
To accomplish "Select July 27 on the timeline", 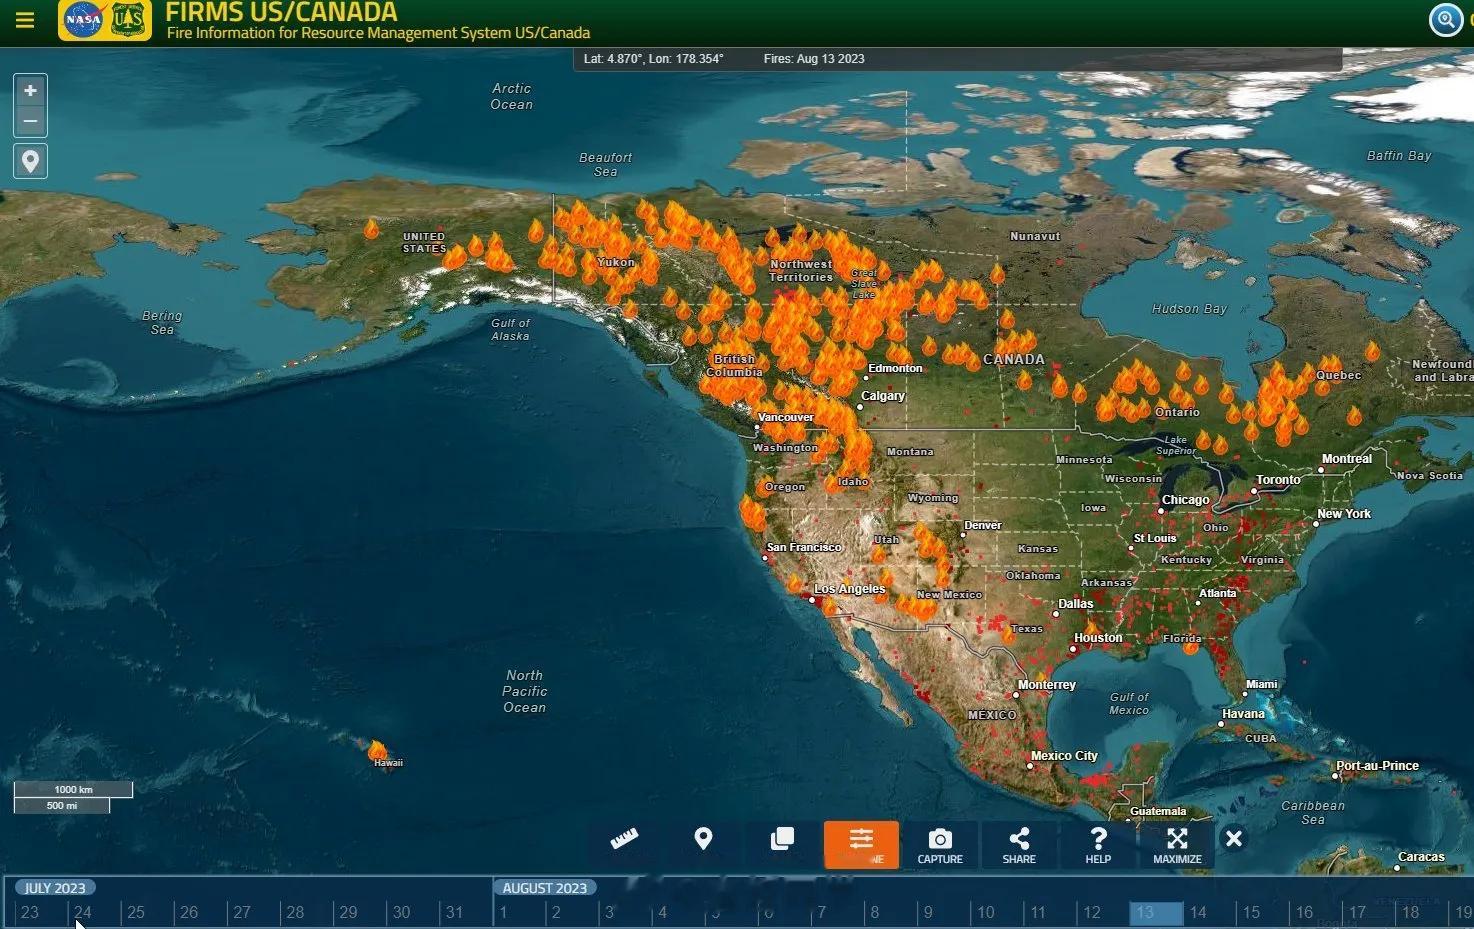I will click(242, 912).
